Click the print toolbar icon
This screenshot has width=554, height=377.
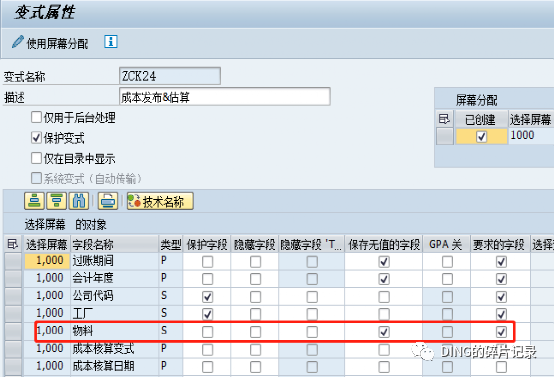(x=108, y=201)
